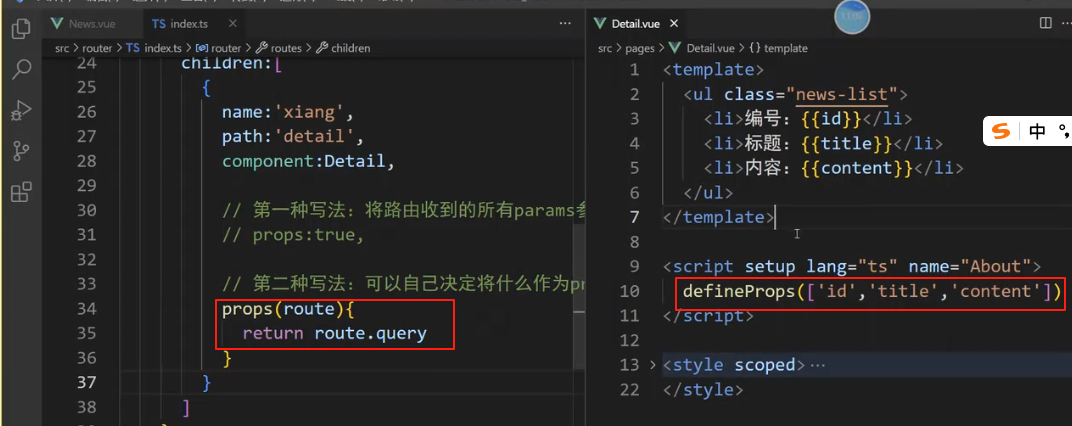Image resolution: width=1072 pixels, height=426 pixels.
Task: Click "path:'detail'" in index.ts
Action: pos(292,137)
